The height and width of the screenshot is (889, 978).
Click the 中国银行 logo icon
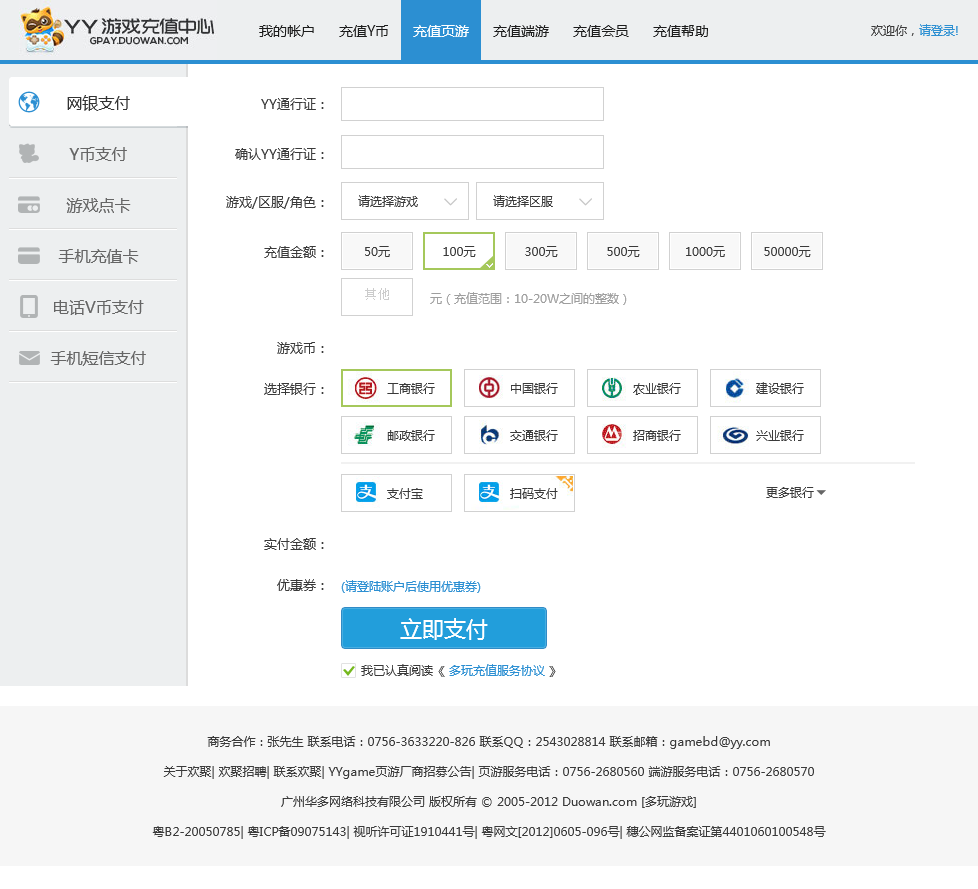click(x=488, y=388)
